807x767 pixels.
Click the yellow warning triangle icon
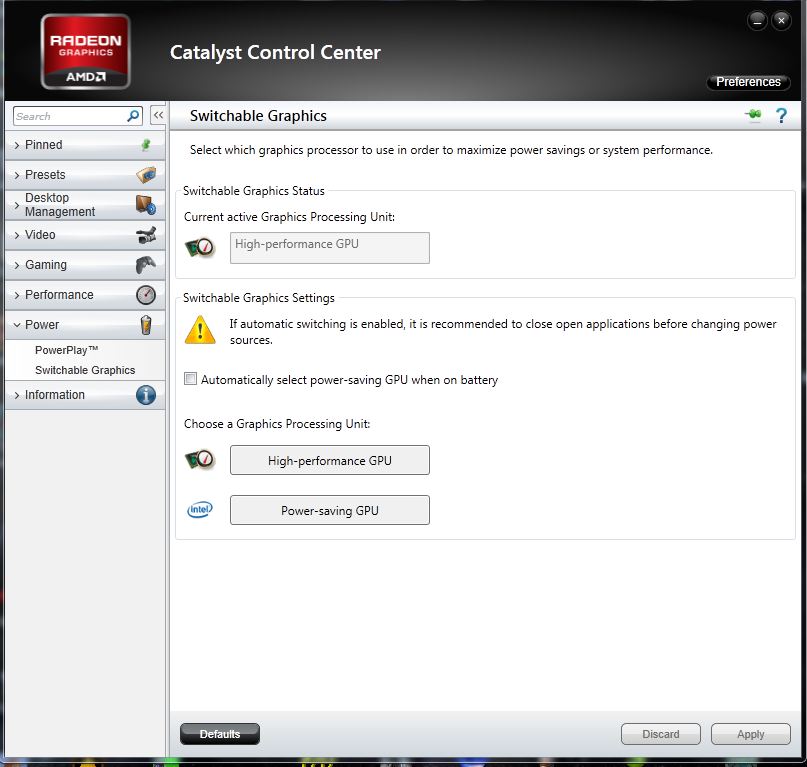click(x=200, y=330)
